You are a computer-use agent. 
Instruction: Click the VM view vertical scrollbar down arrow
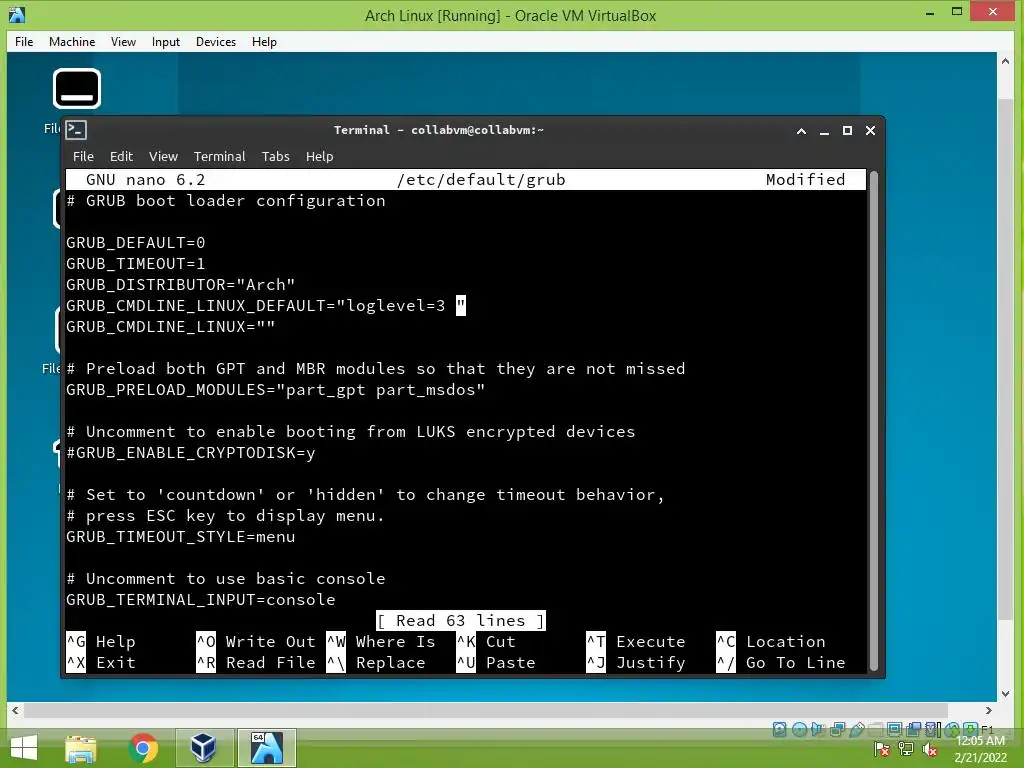(x=1005, y=694)
